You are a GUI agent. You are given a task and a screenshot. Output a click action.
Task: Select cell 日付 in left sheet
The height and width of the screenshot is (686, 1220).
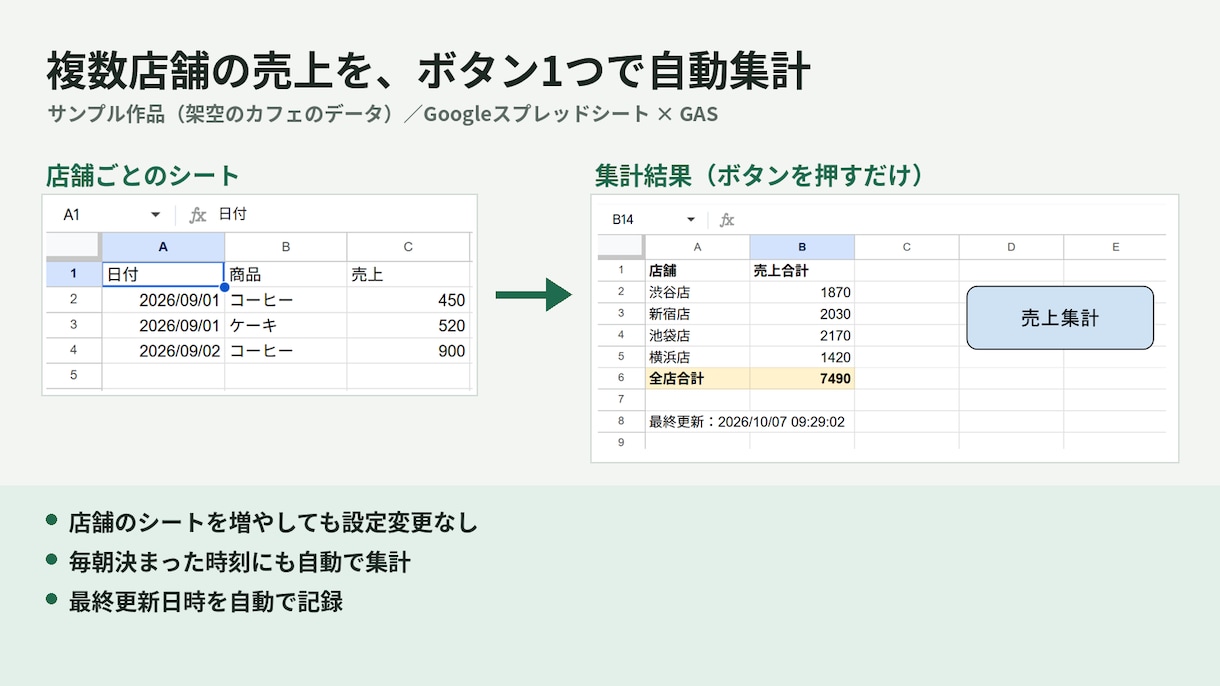point(163,274)
